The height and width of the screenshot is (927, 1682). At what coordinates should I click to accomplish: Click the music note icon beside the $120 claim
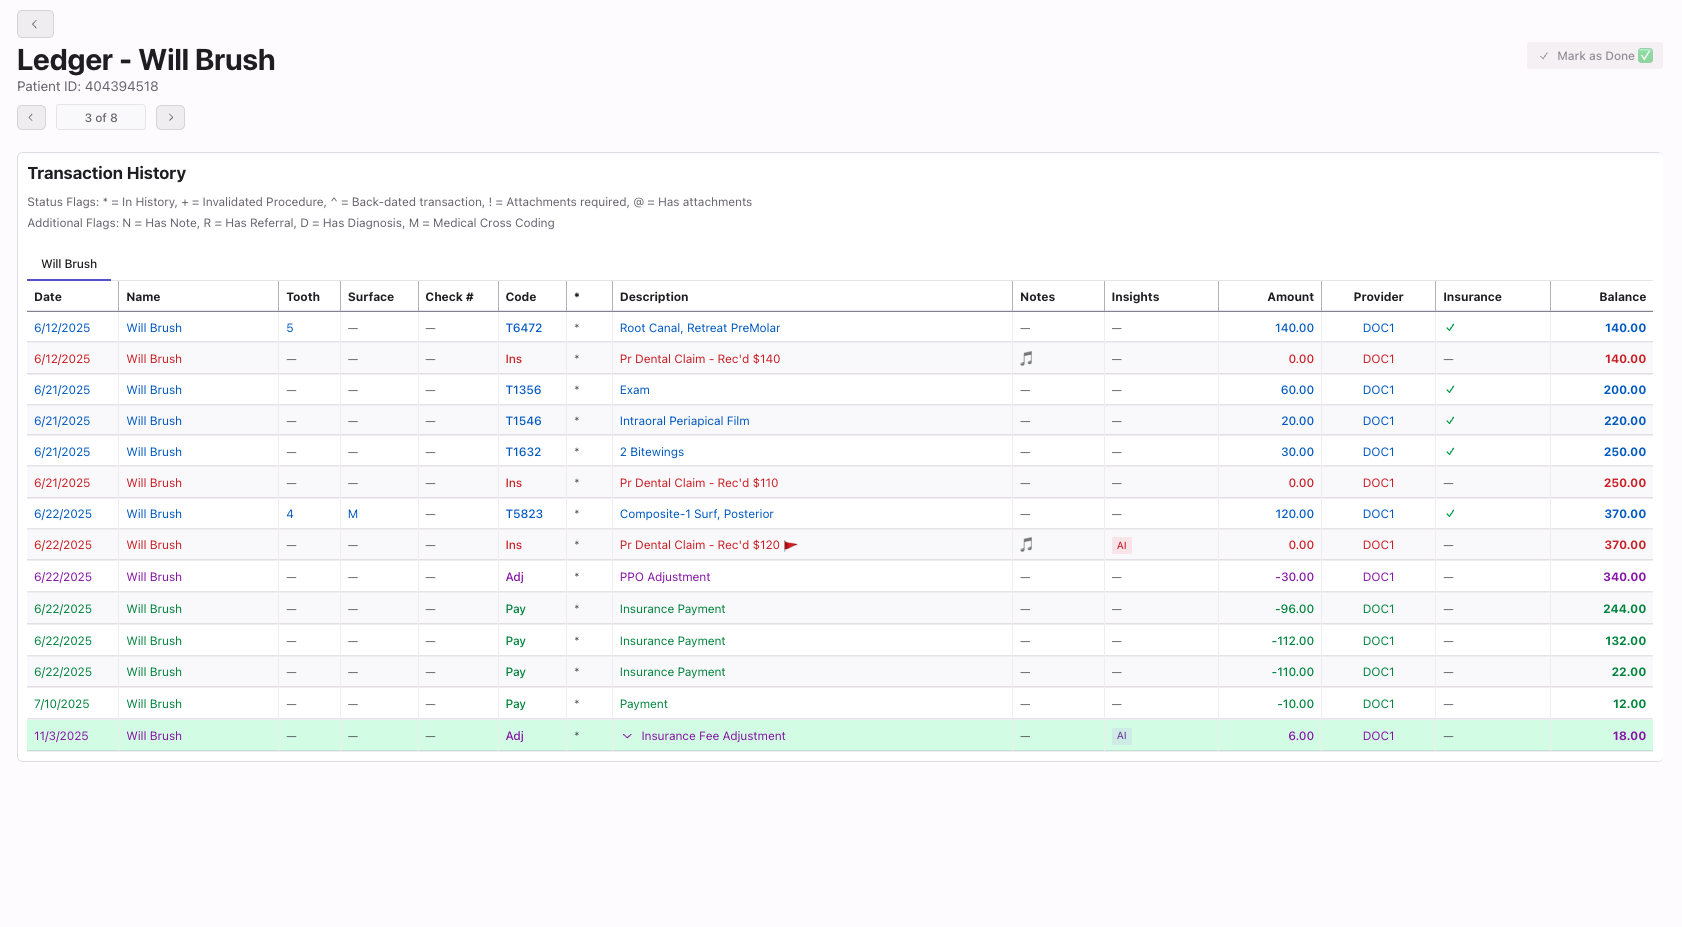tap(1027, 545)
